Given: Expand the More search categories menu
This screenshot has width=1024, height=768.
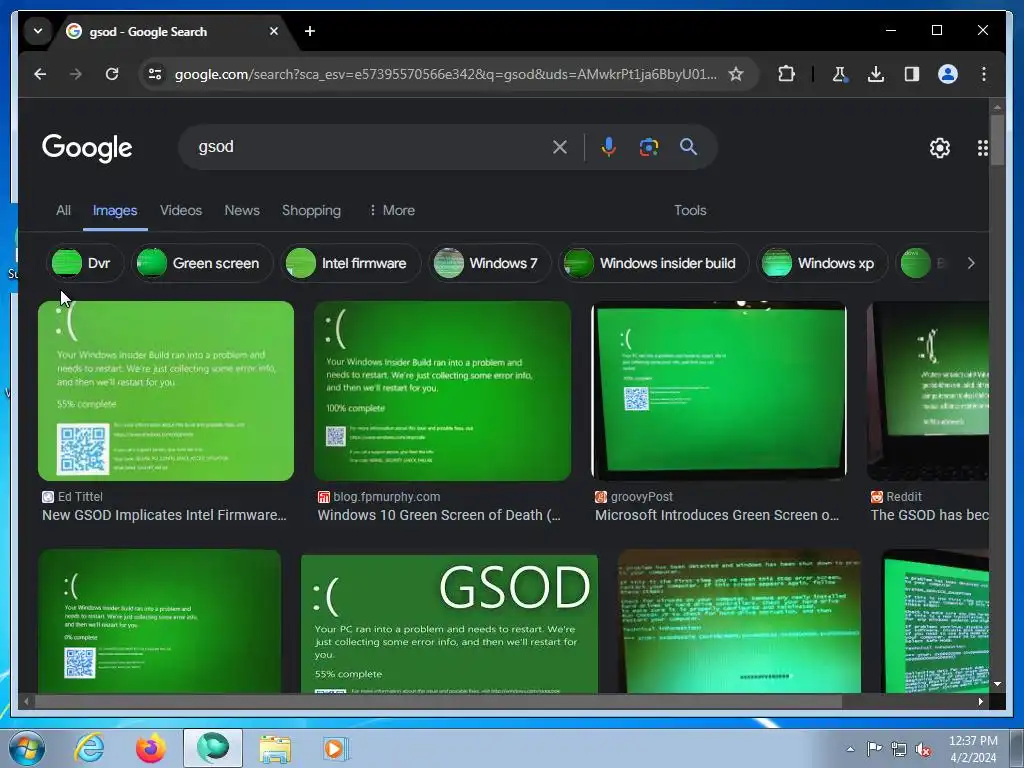Looking at the screenshot, I should pos(392,210).
